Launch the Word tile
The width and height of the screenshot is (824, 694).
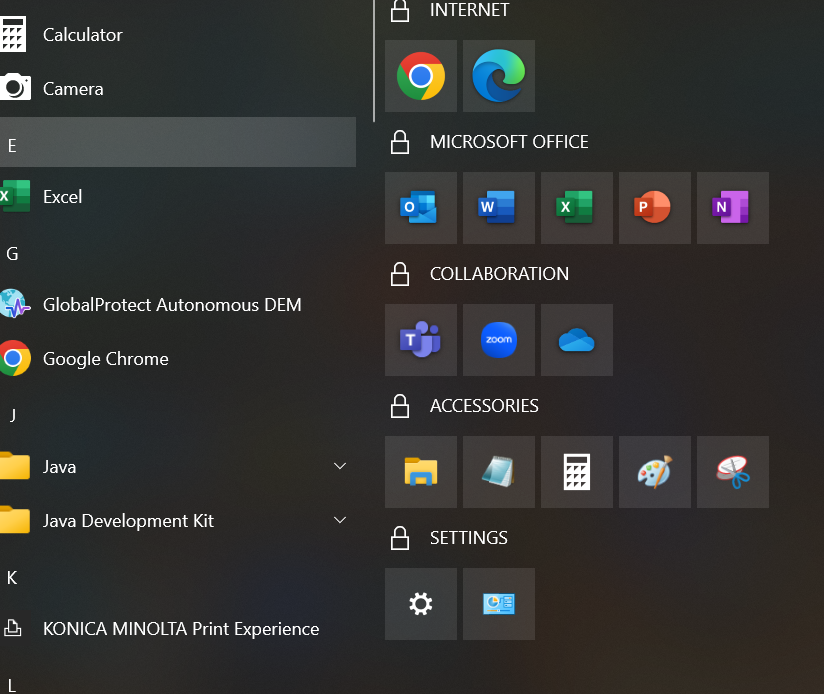(x=499, y=208)
